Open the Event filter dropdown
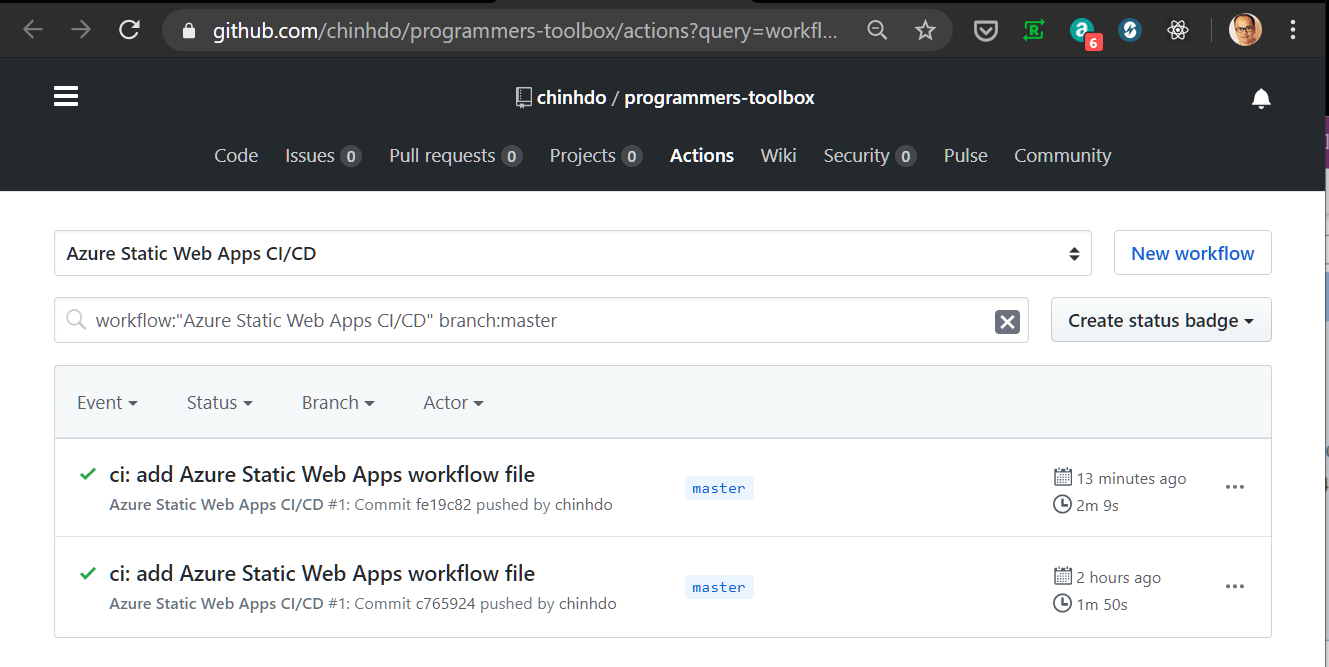Viewport: 1329px width, 667px height. click(107, 402)
